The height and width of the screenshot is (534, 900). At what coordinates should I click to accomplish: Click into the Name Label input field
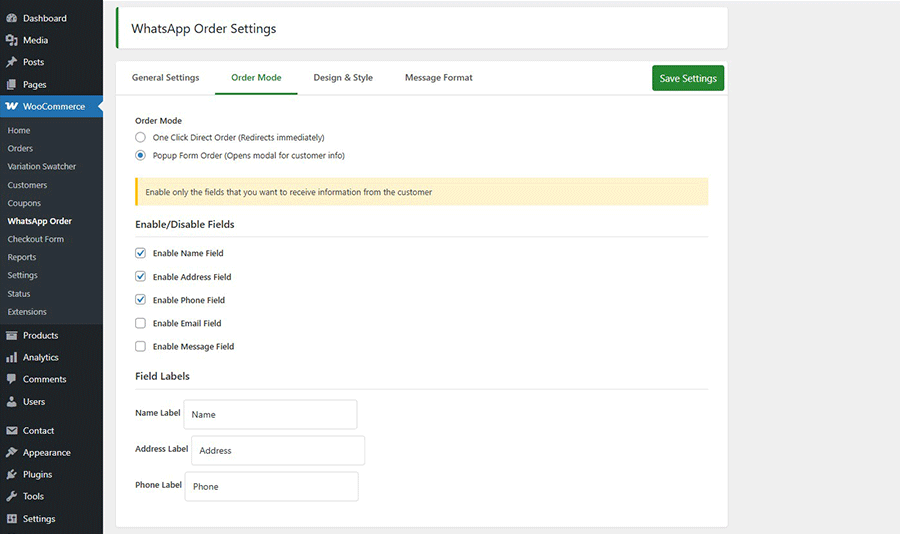pos(270,414)
